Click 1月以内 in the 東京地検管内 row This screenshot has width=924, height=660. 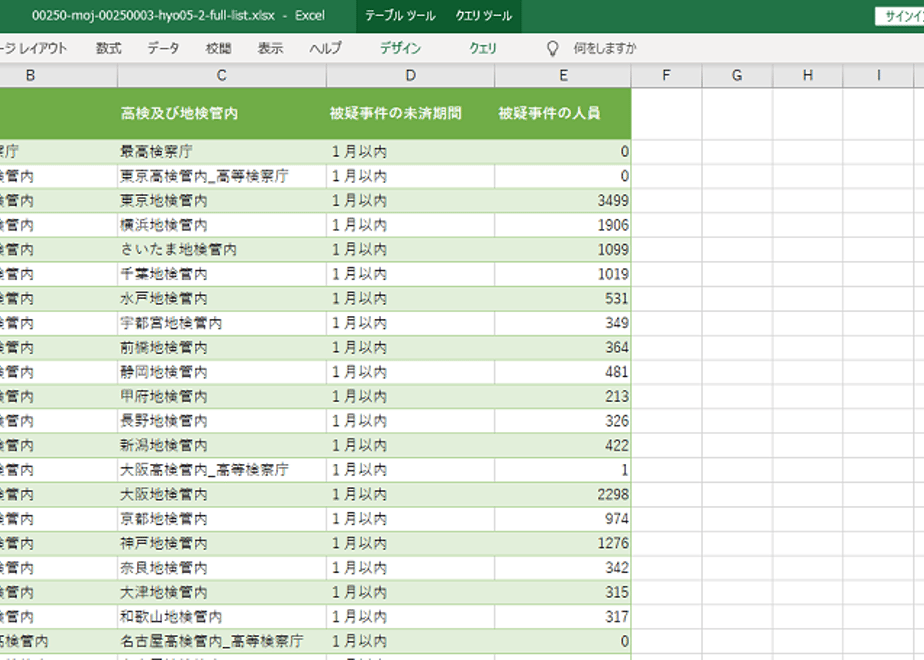click(x=411, y=201)
